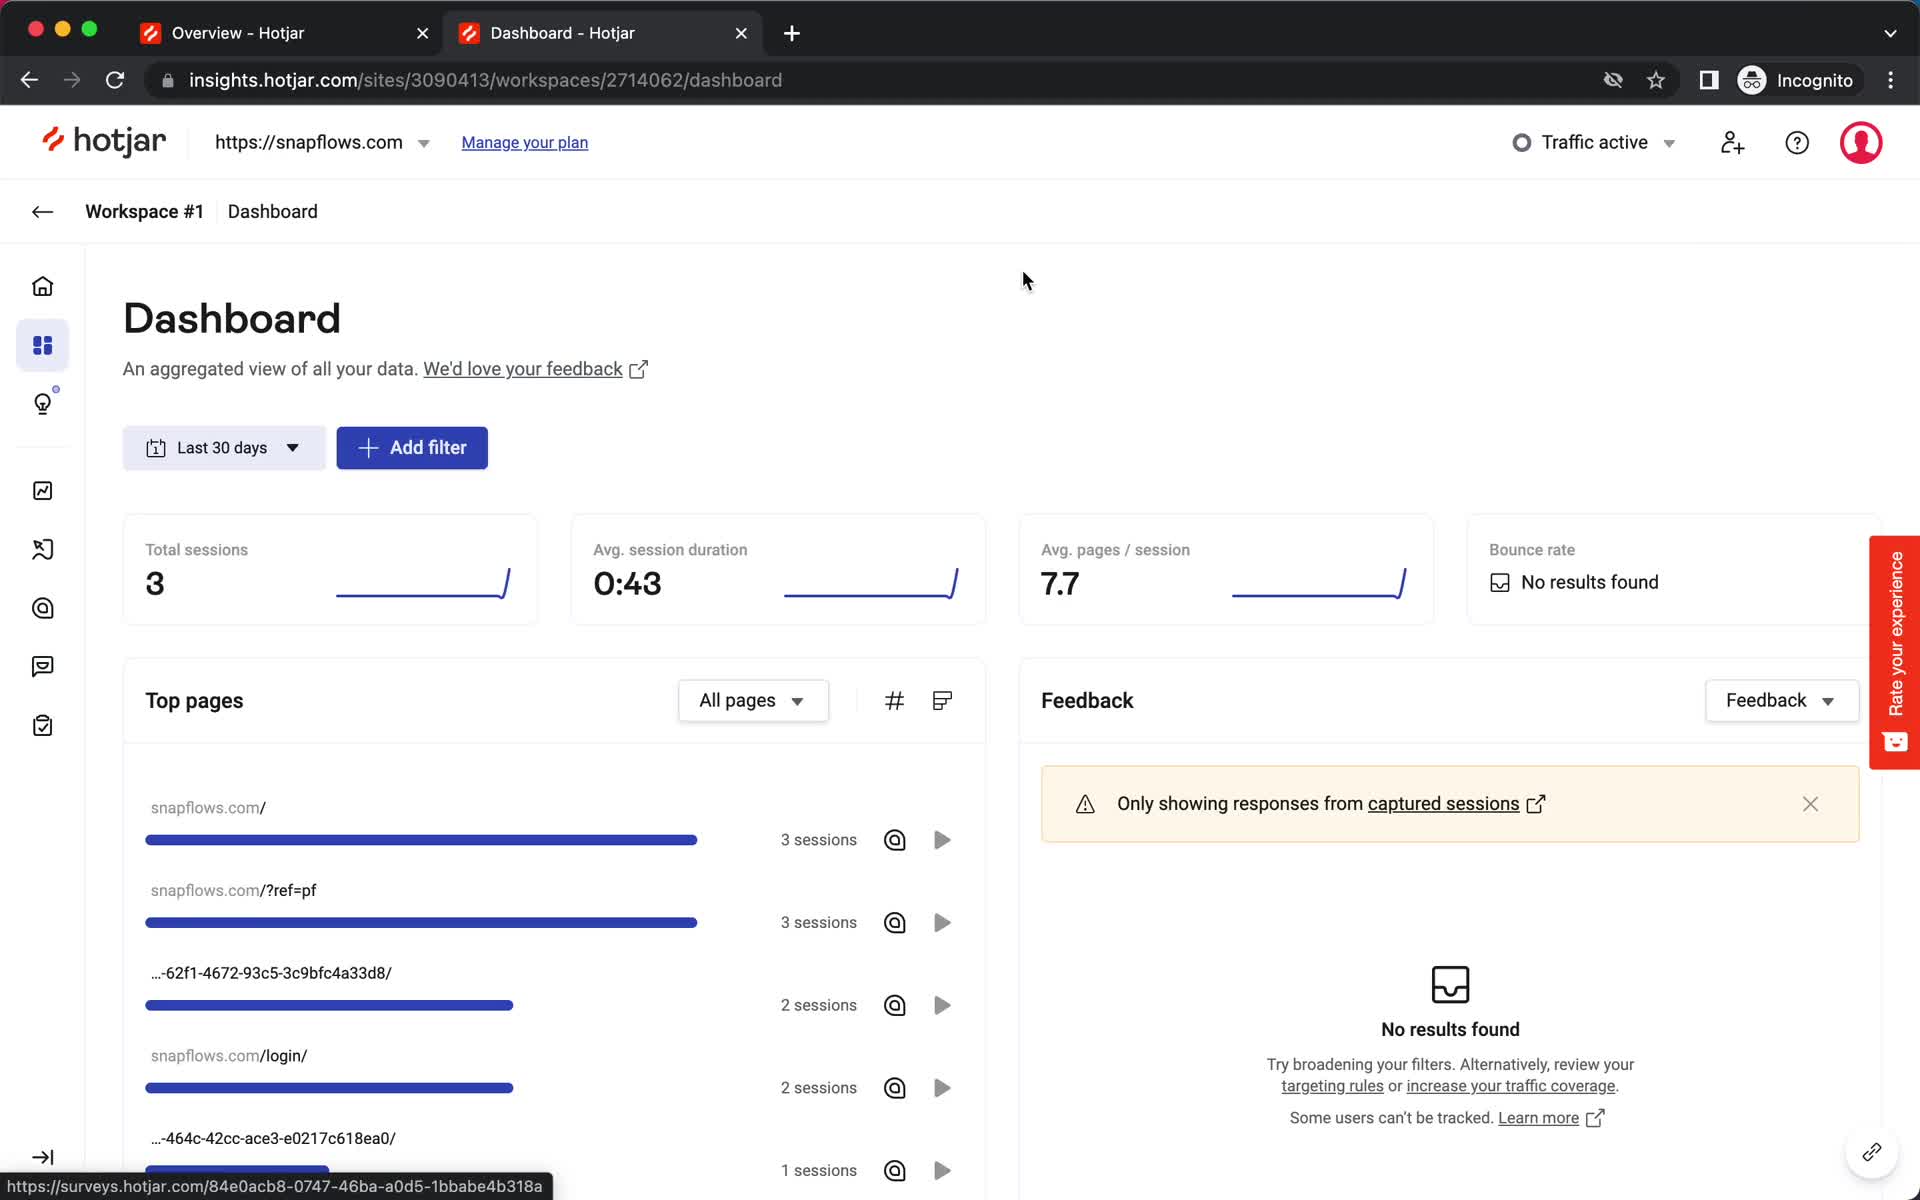Click the Surveys icon in sidebar
This screenshot has height=1200, width=1920.
pos(43,726)
